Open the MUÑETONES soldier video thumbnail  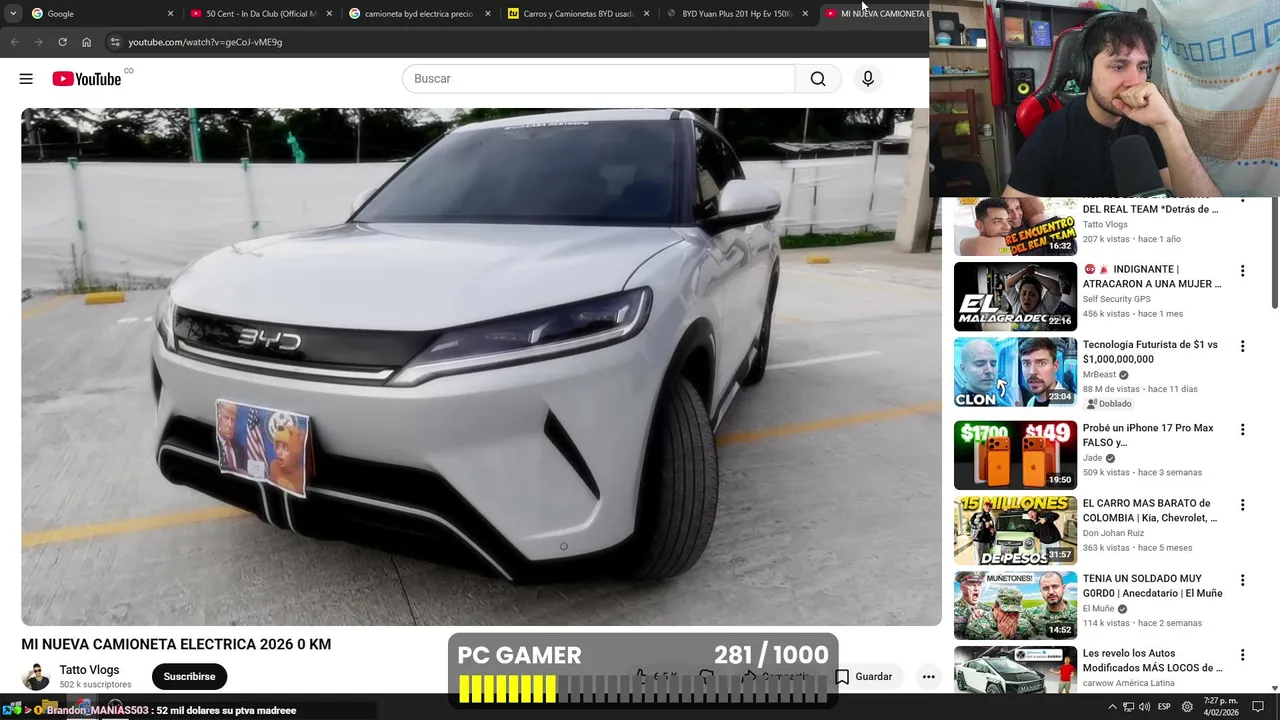point(1015,605)
